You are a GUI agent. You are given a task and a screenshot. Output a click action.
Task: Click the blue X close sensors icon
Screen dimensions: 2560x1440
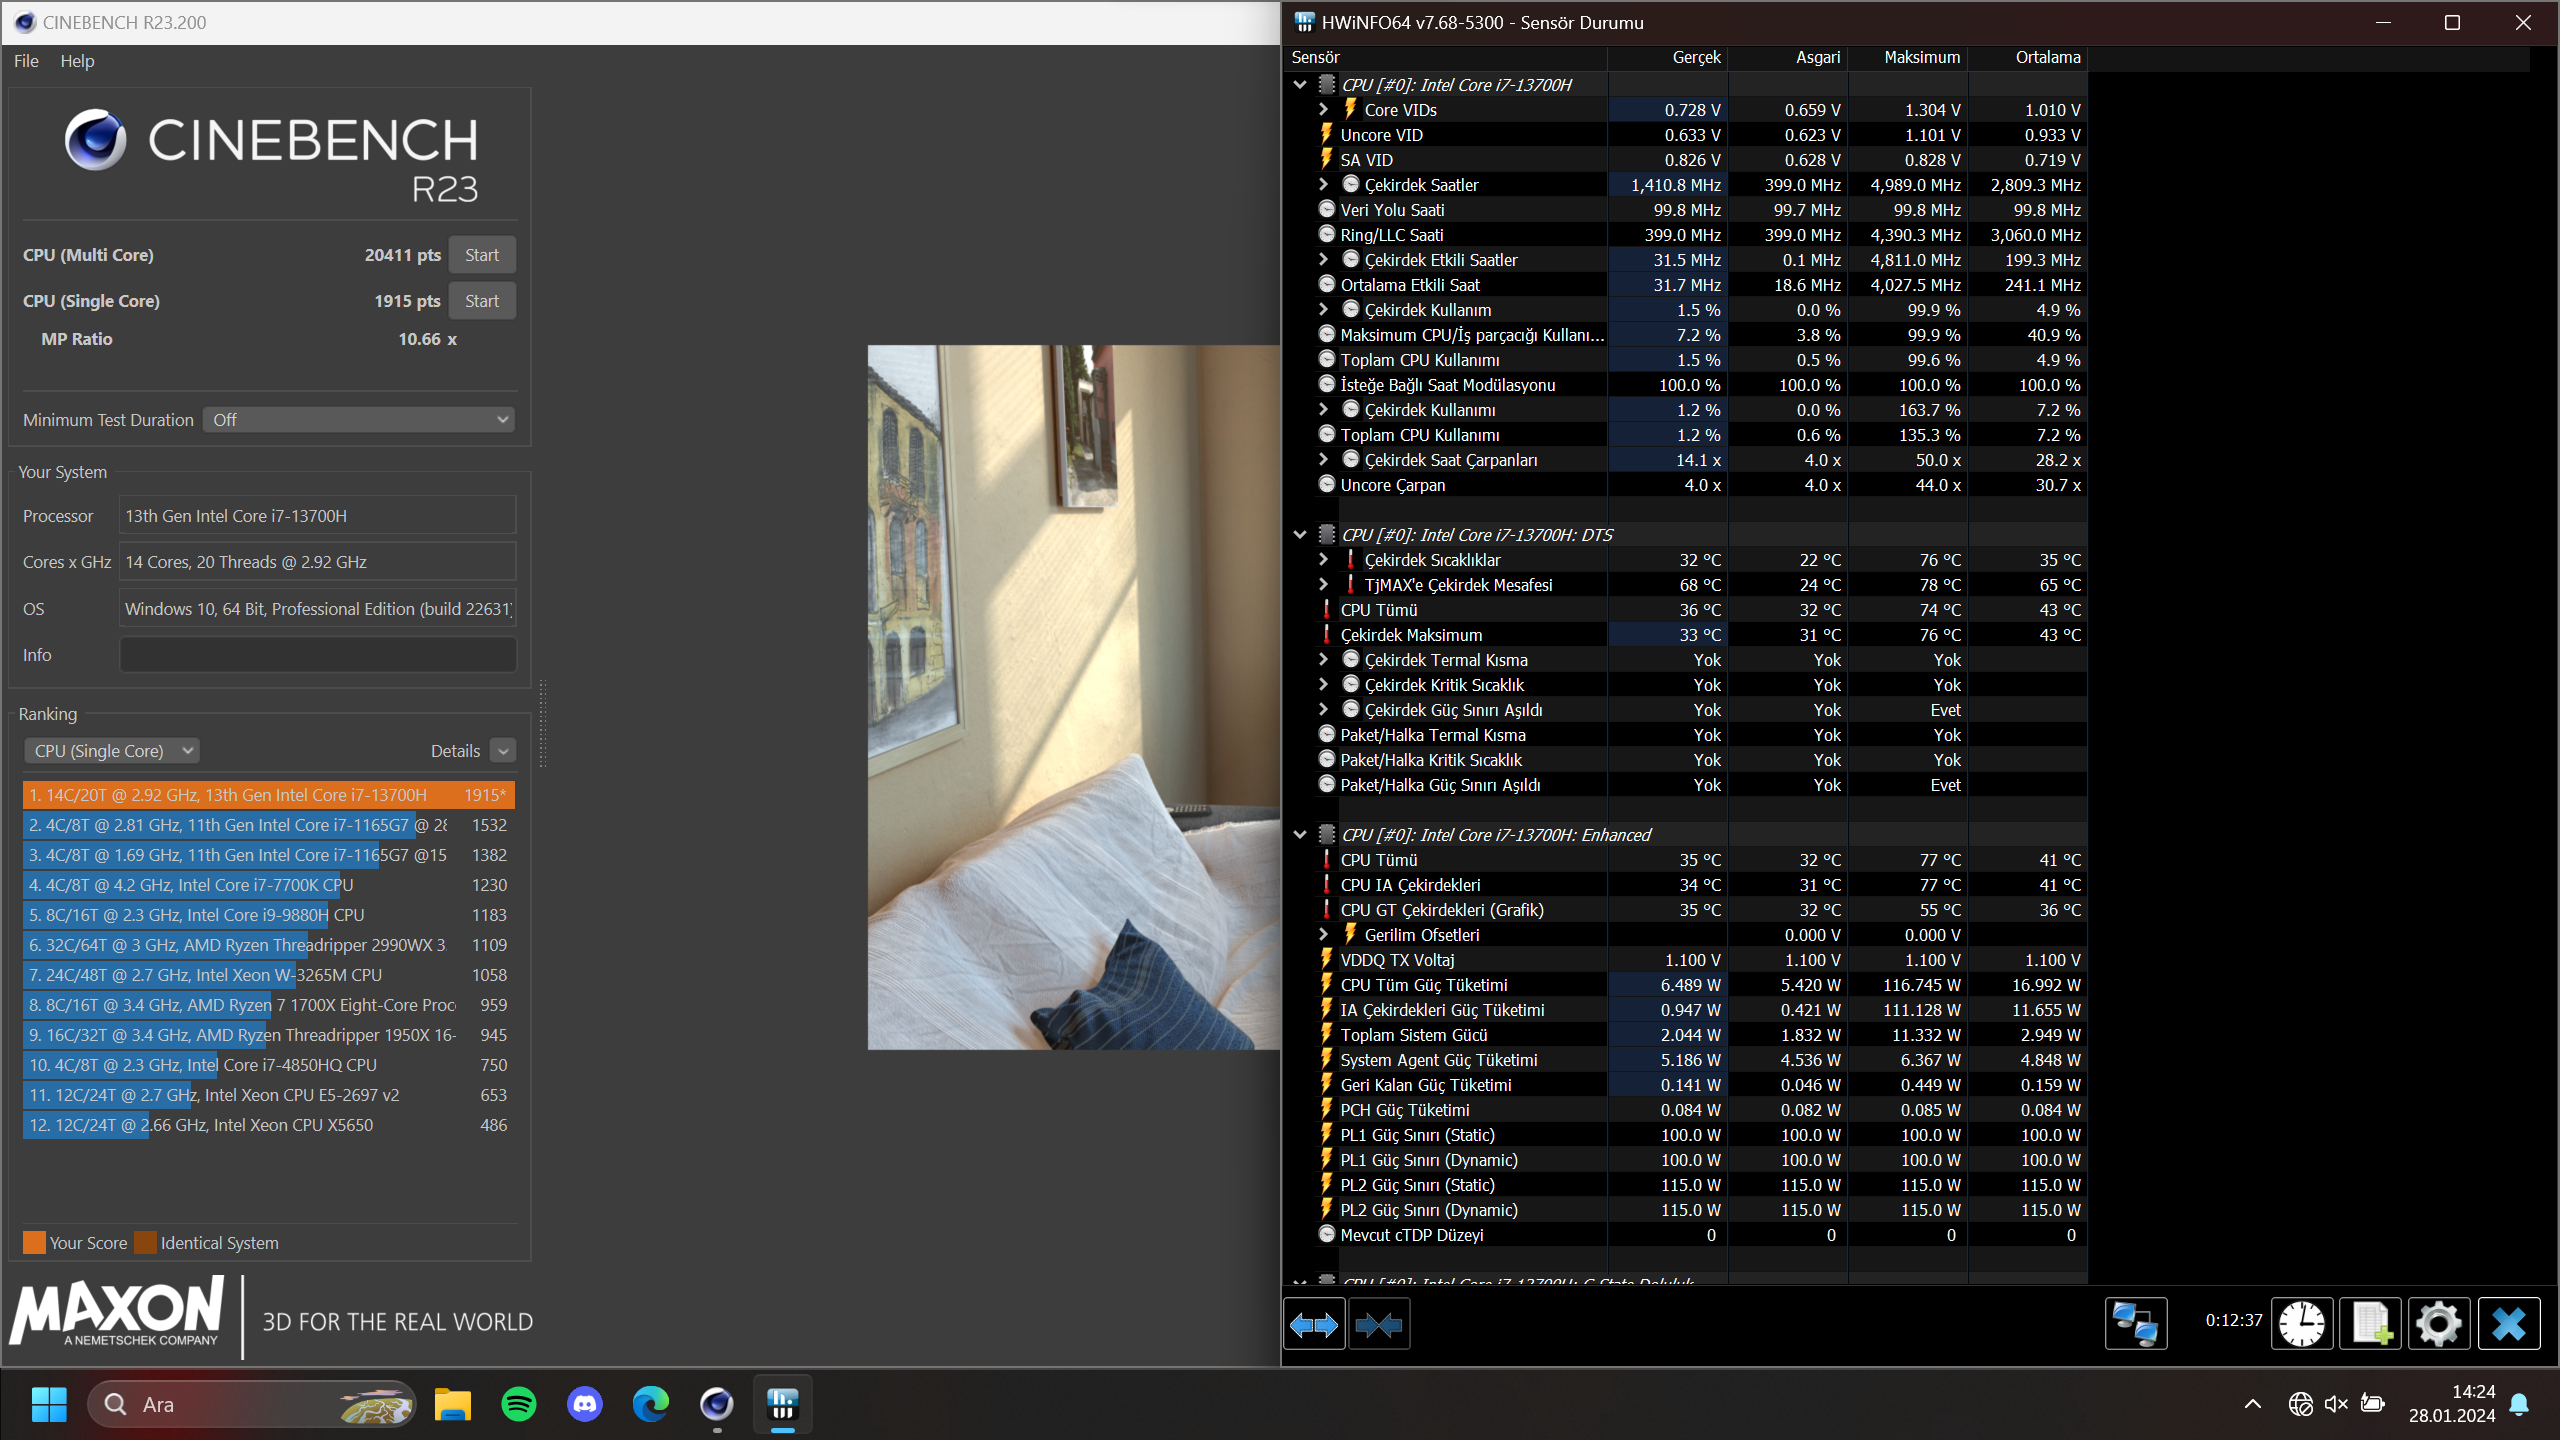2509,1324
